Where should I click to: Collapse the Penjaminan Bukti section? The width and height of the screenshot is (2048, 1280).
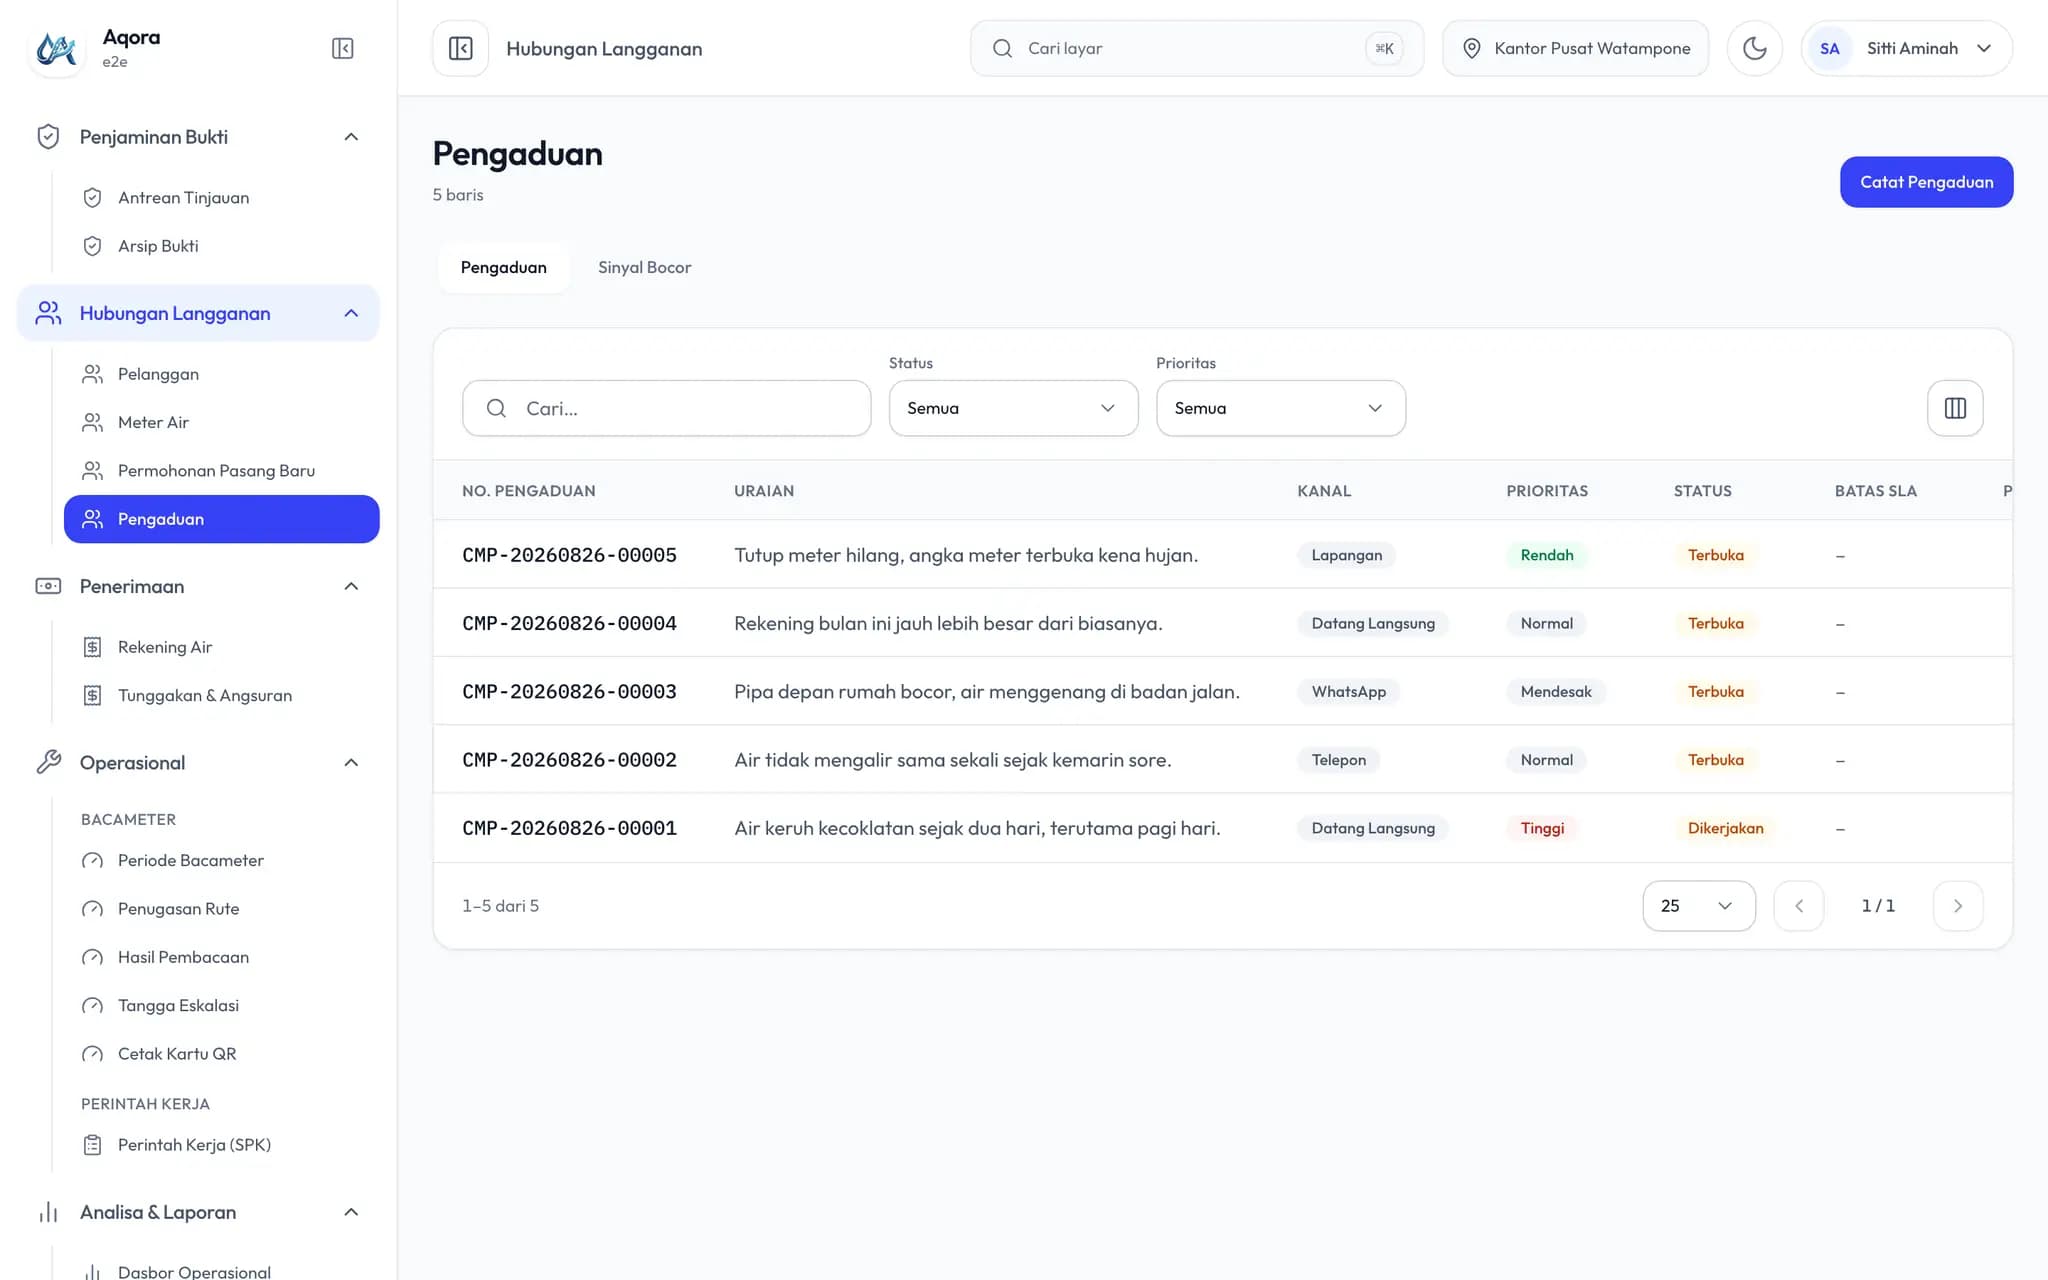click(x=198, y=137)
